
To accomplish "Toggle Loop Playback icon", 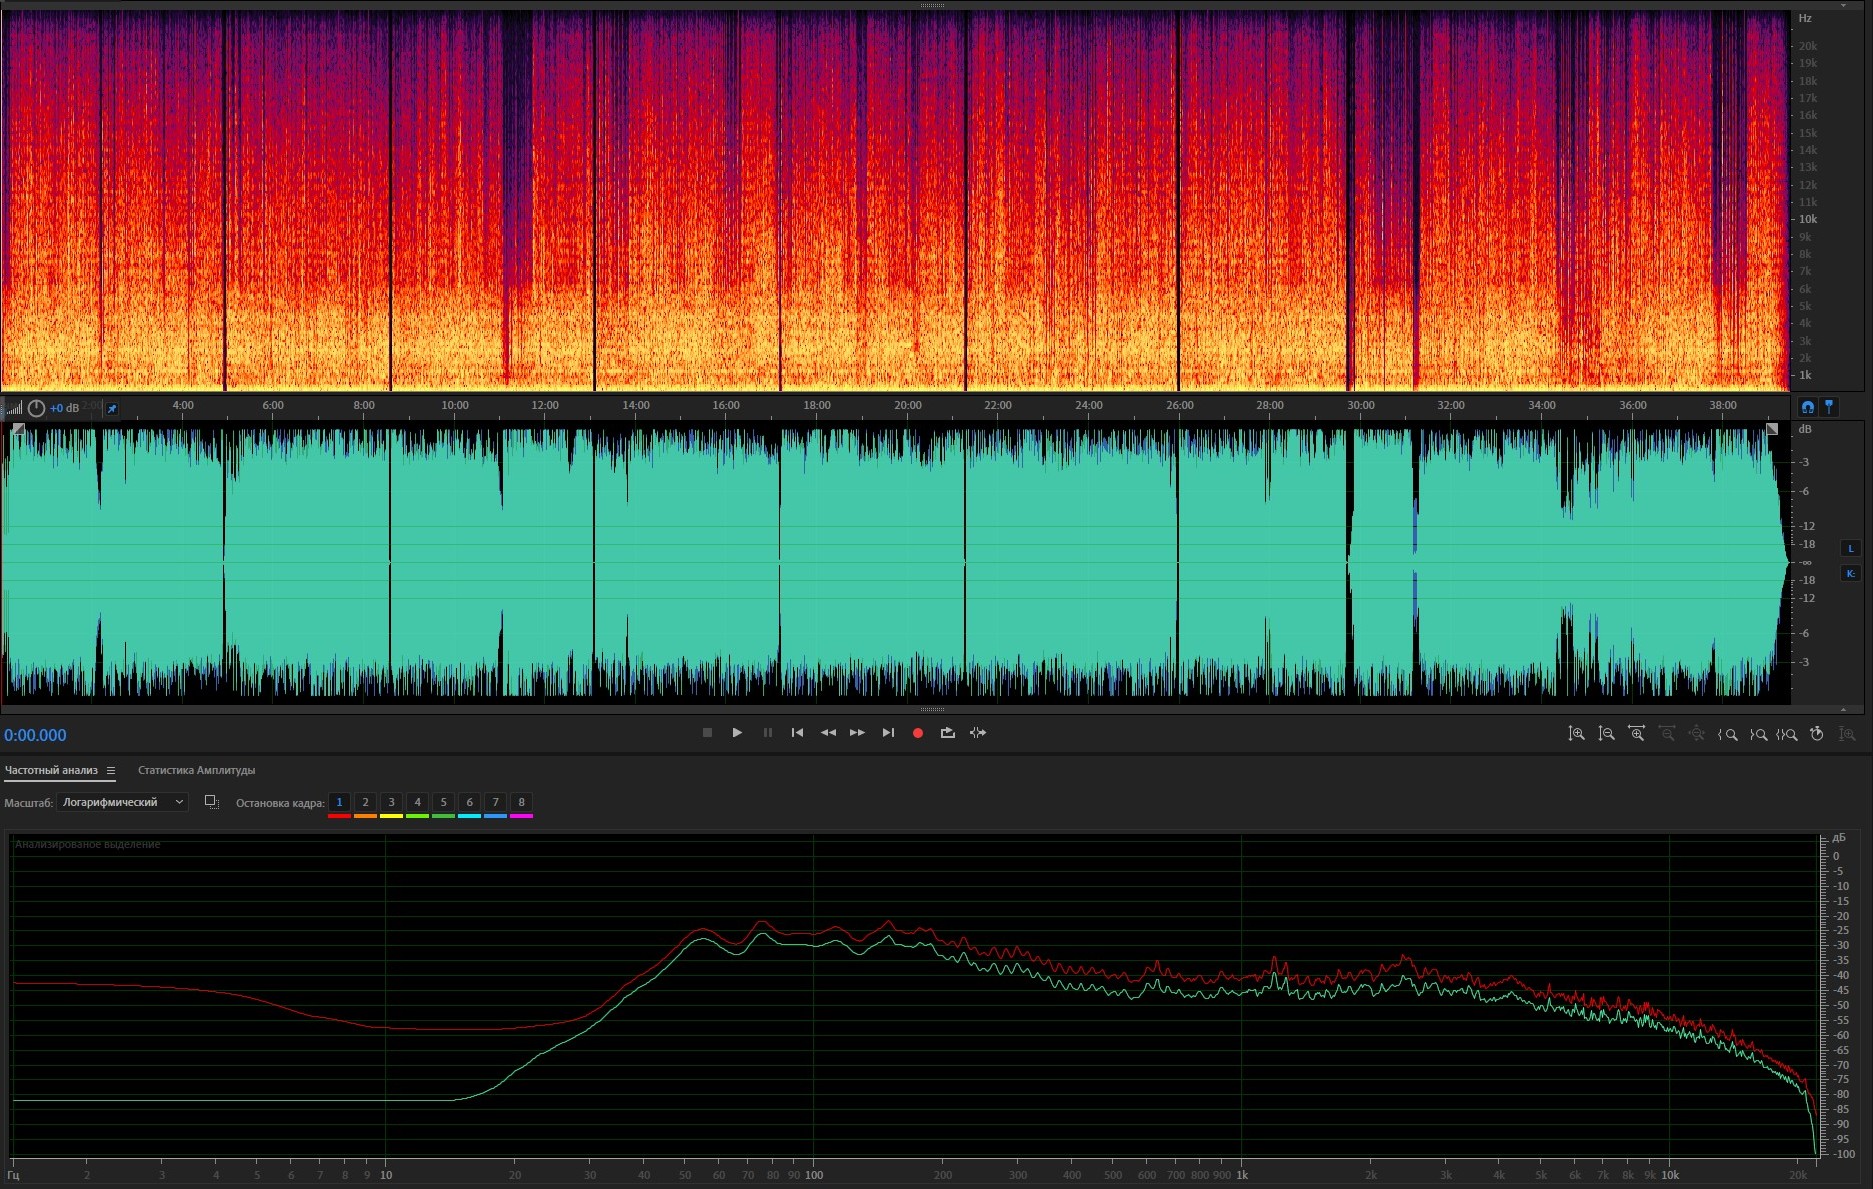I will pos(947,733).
